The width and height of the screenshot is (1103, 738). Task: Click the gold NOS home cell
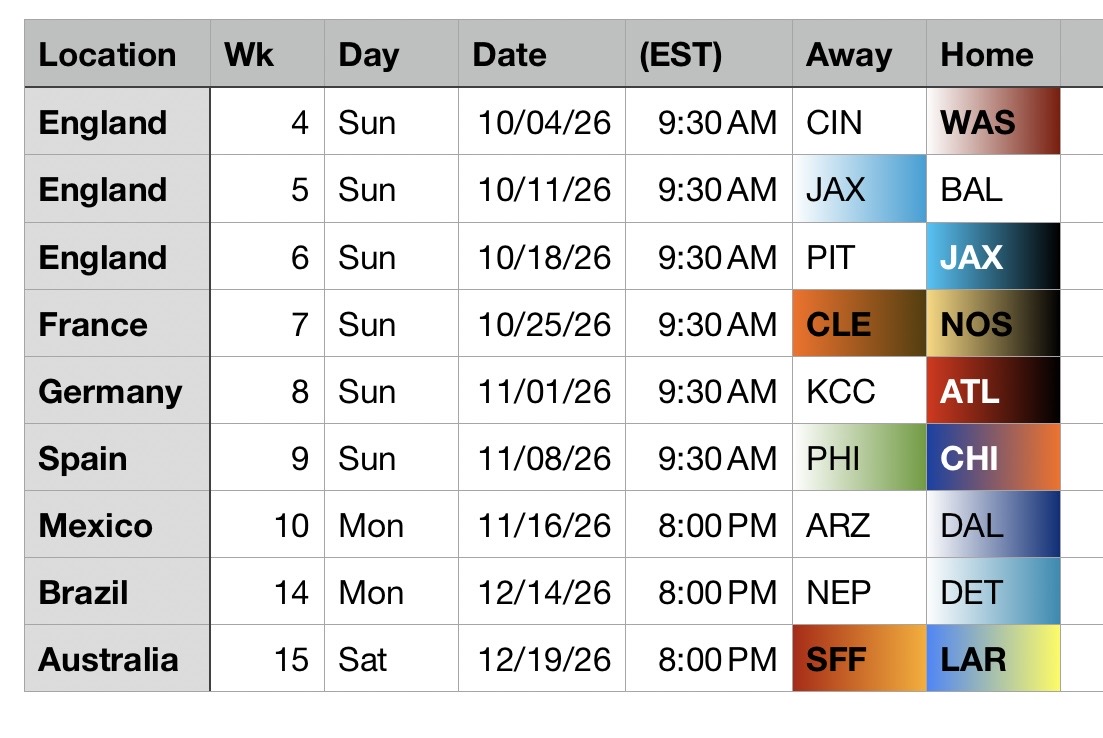[993, 324]
